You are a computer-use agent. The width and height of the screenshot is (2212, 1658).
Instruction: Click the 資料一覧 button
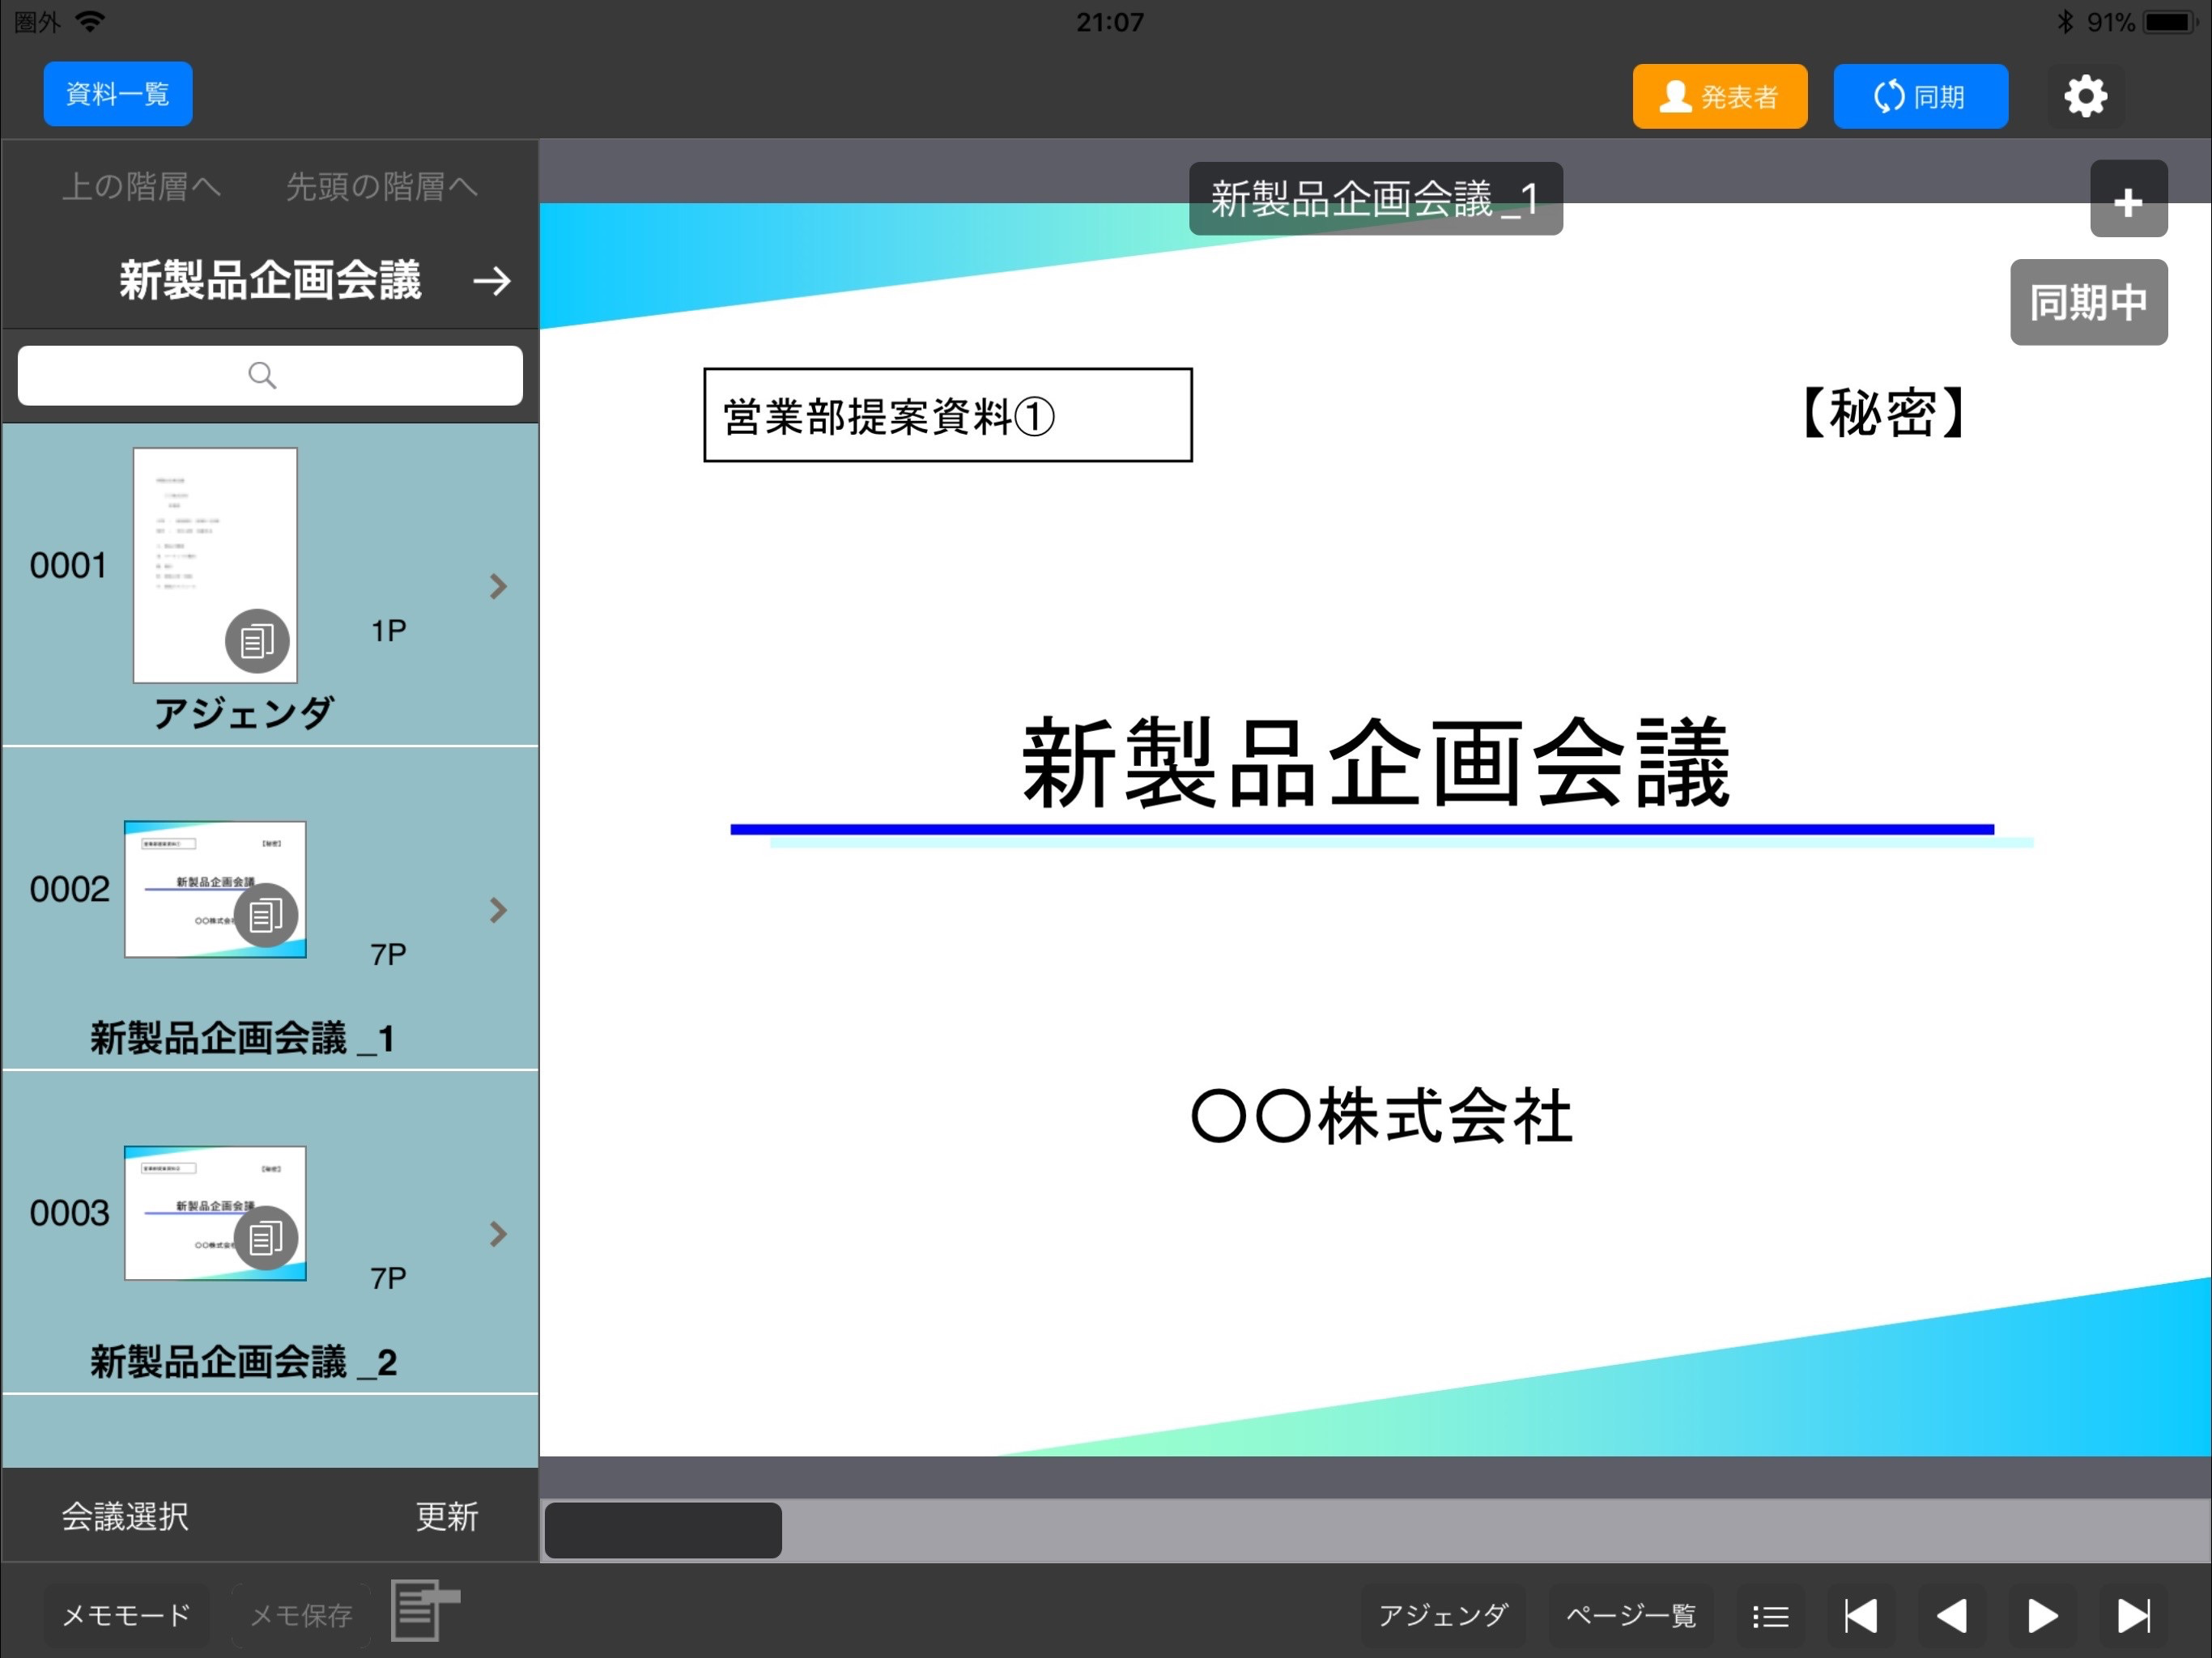click(118, 94)
